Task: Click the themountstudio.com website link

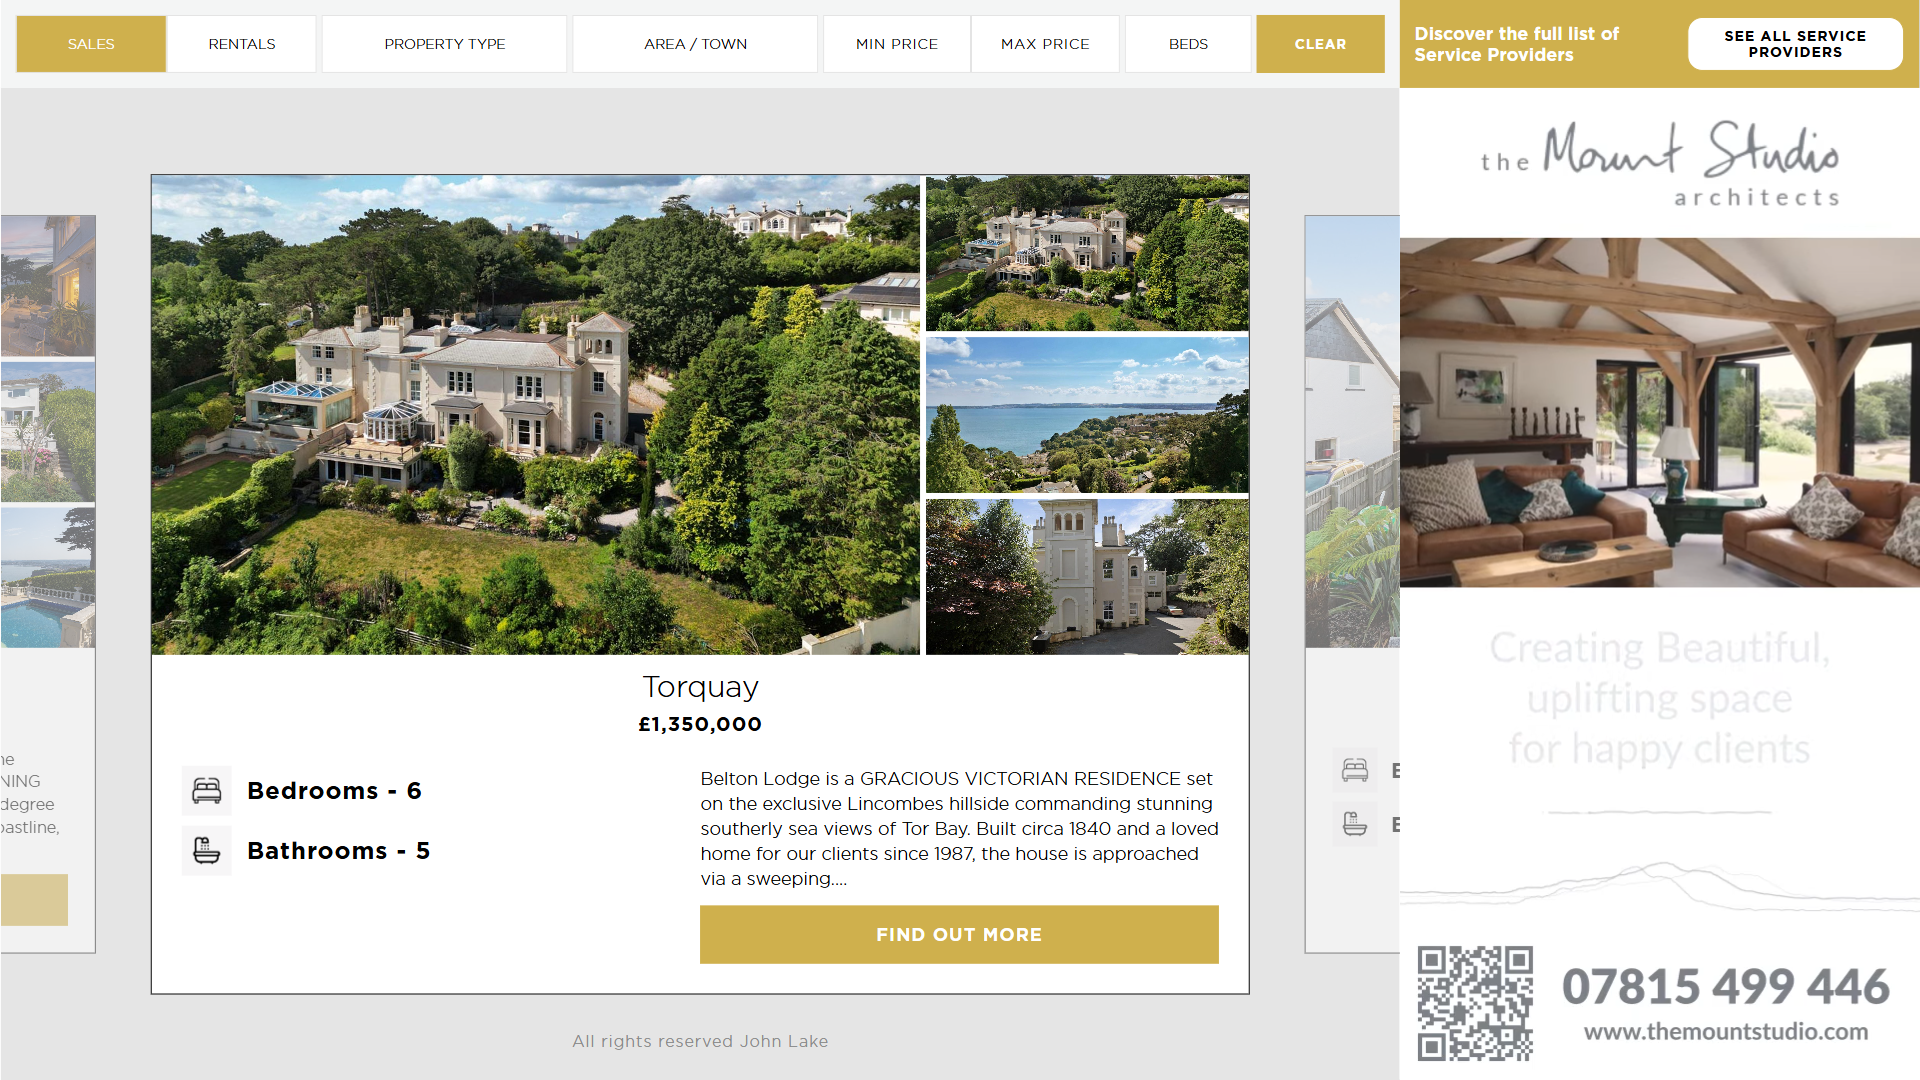Action: (x=1726, y=1032)
